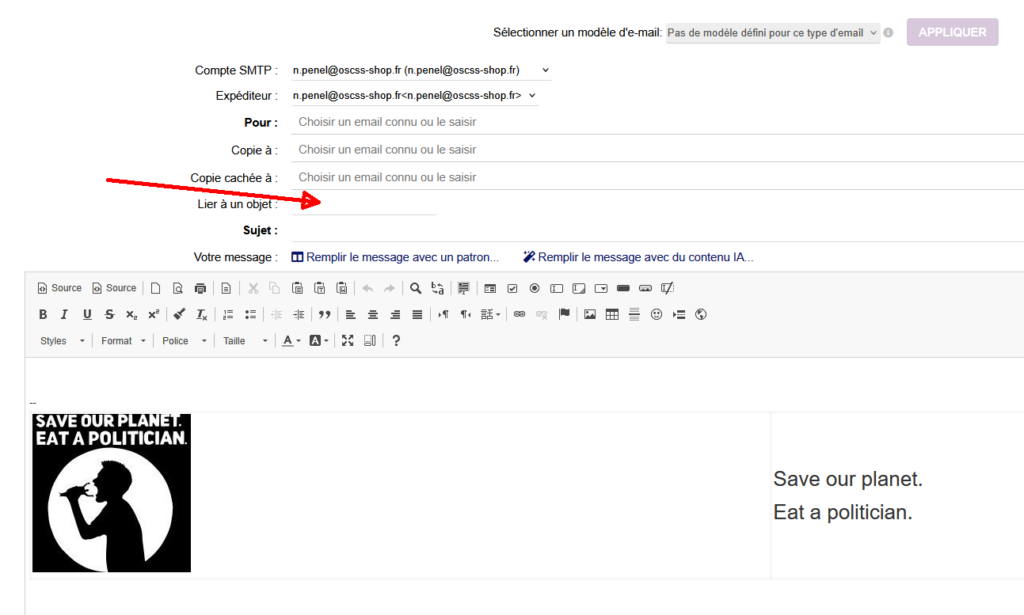Open the text color picker
The width and height of the screenshot is (1024, 615).
tap(291, 341)
